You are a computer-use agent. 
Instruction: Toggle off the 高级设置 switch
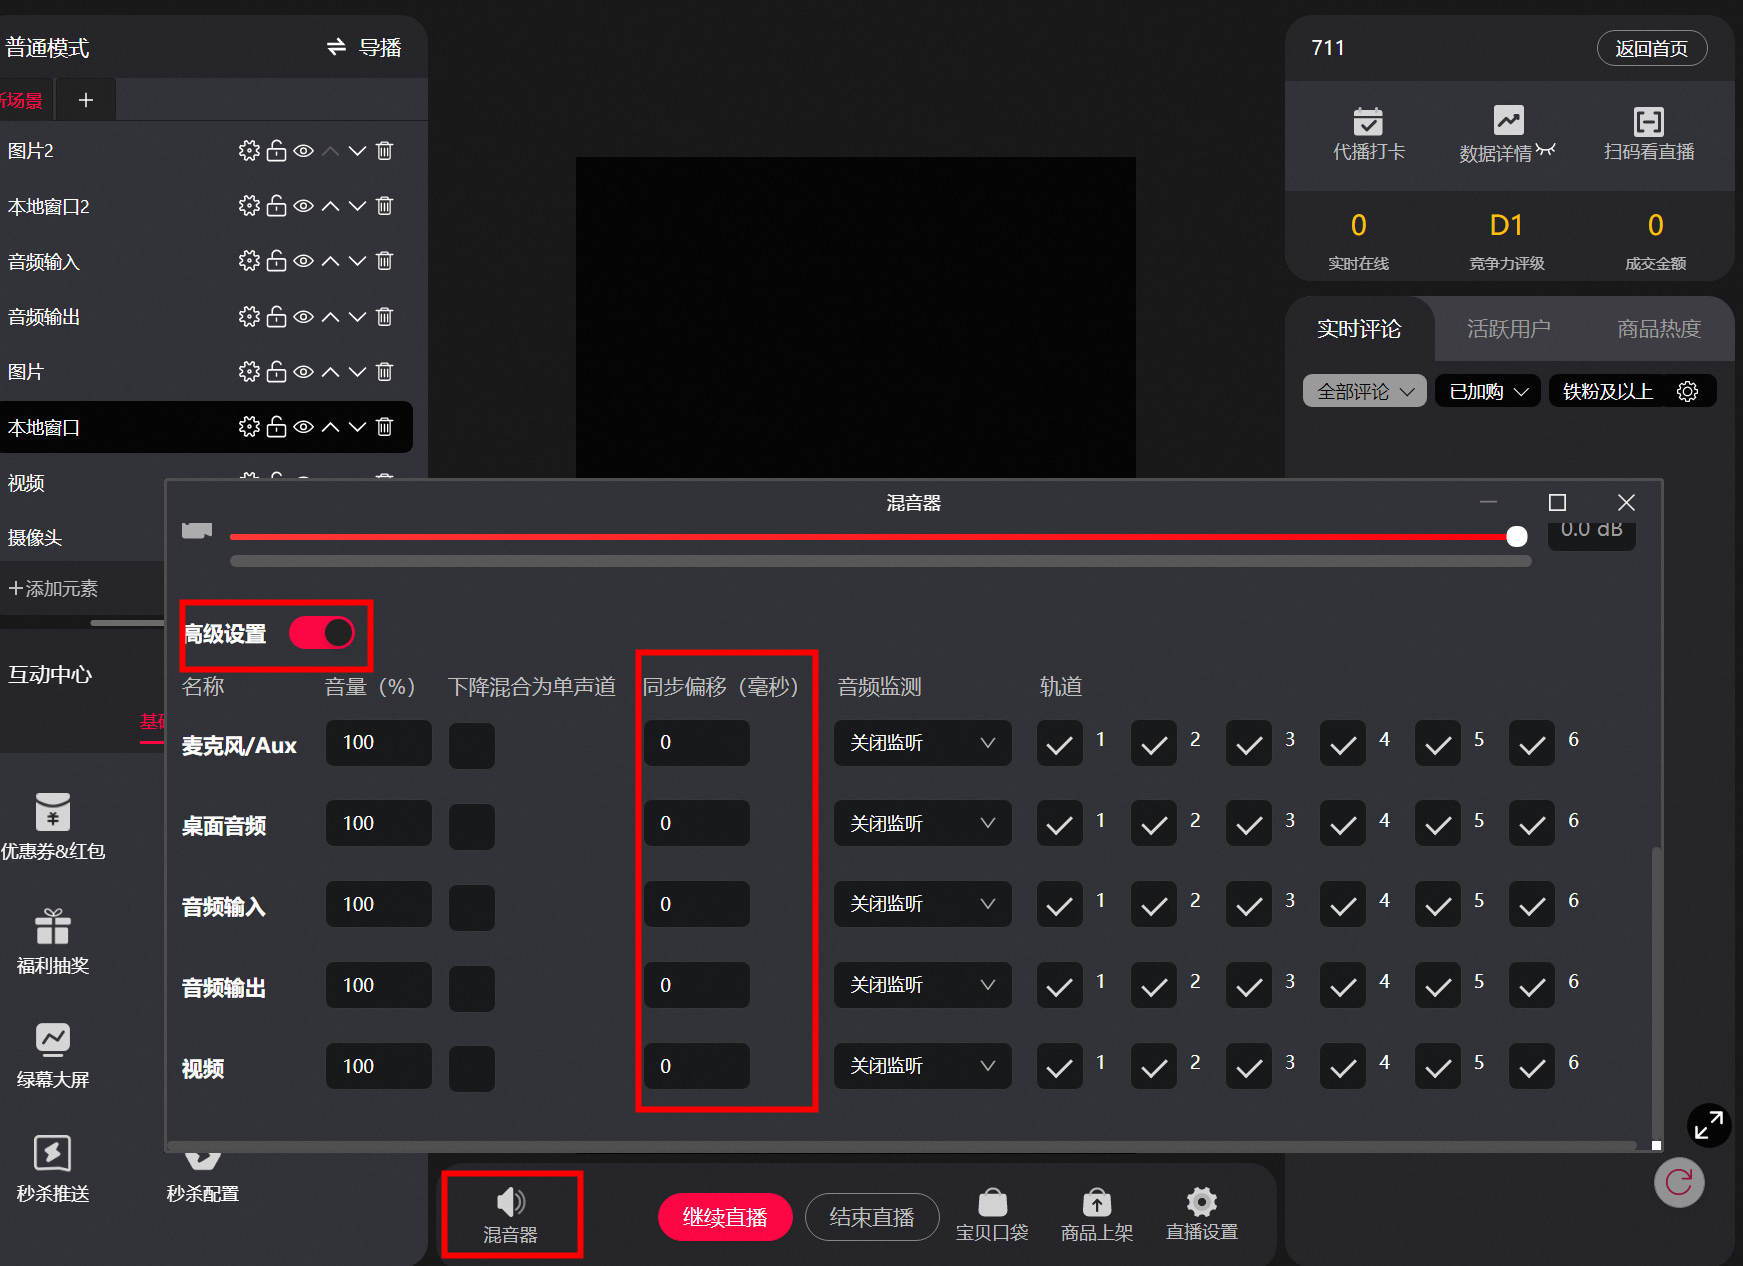pos(322,633)
